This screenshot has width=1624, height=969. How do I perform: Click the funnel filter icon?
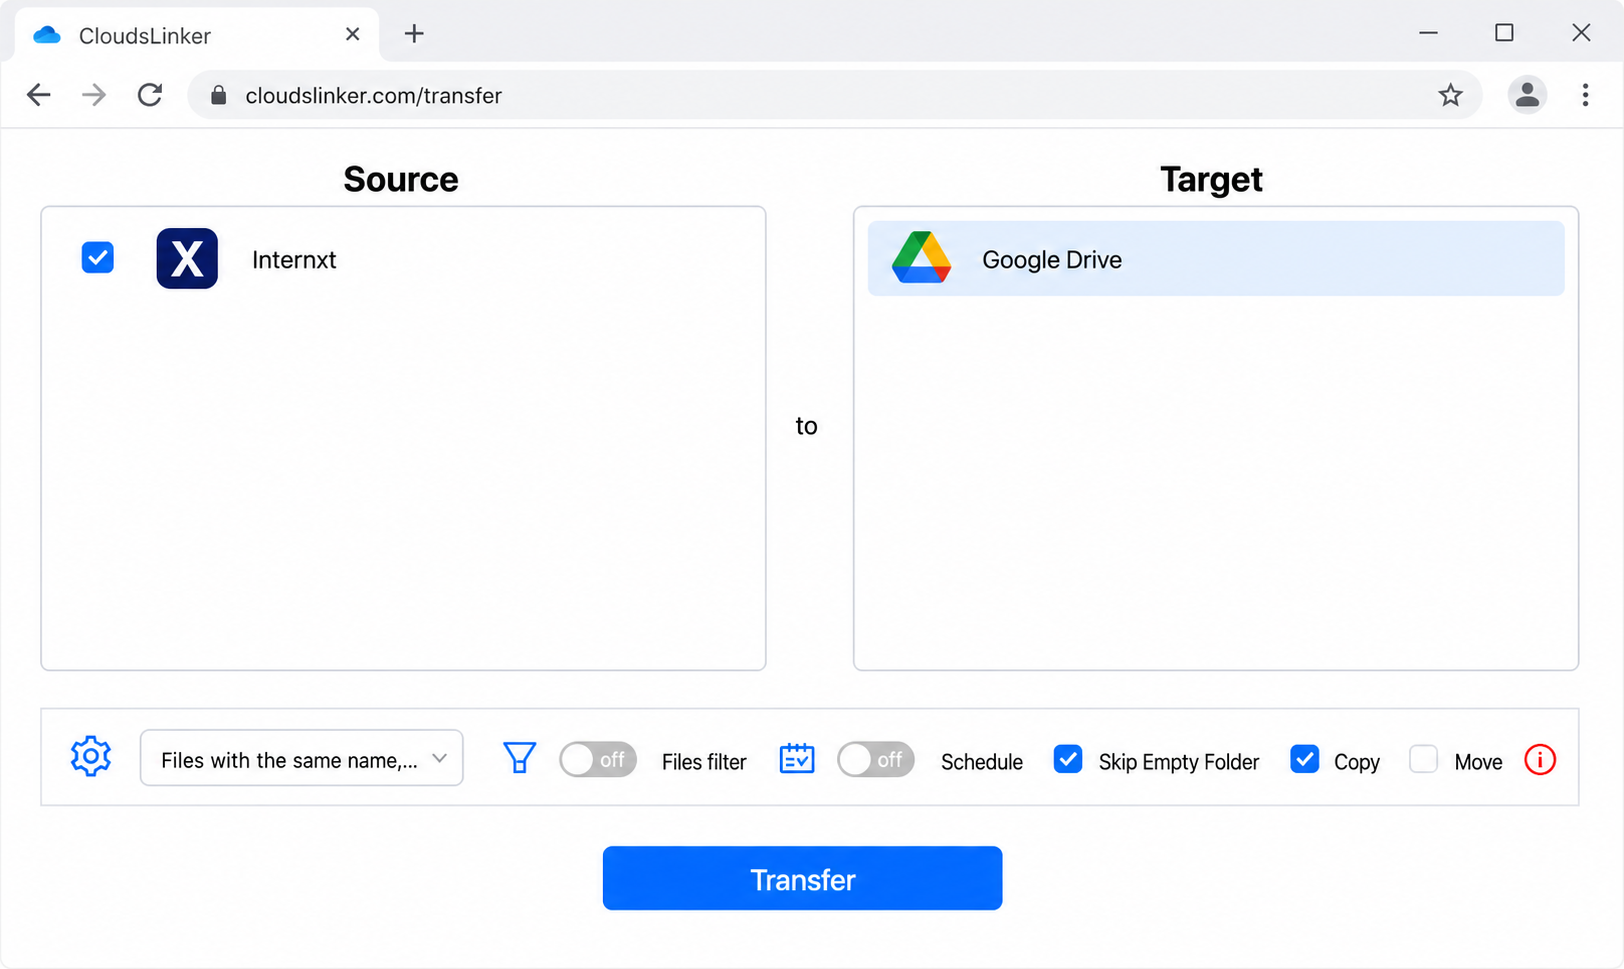pos(519,758)
